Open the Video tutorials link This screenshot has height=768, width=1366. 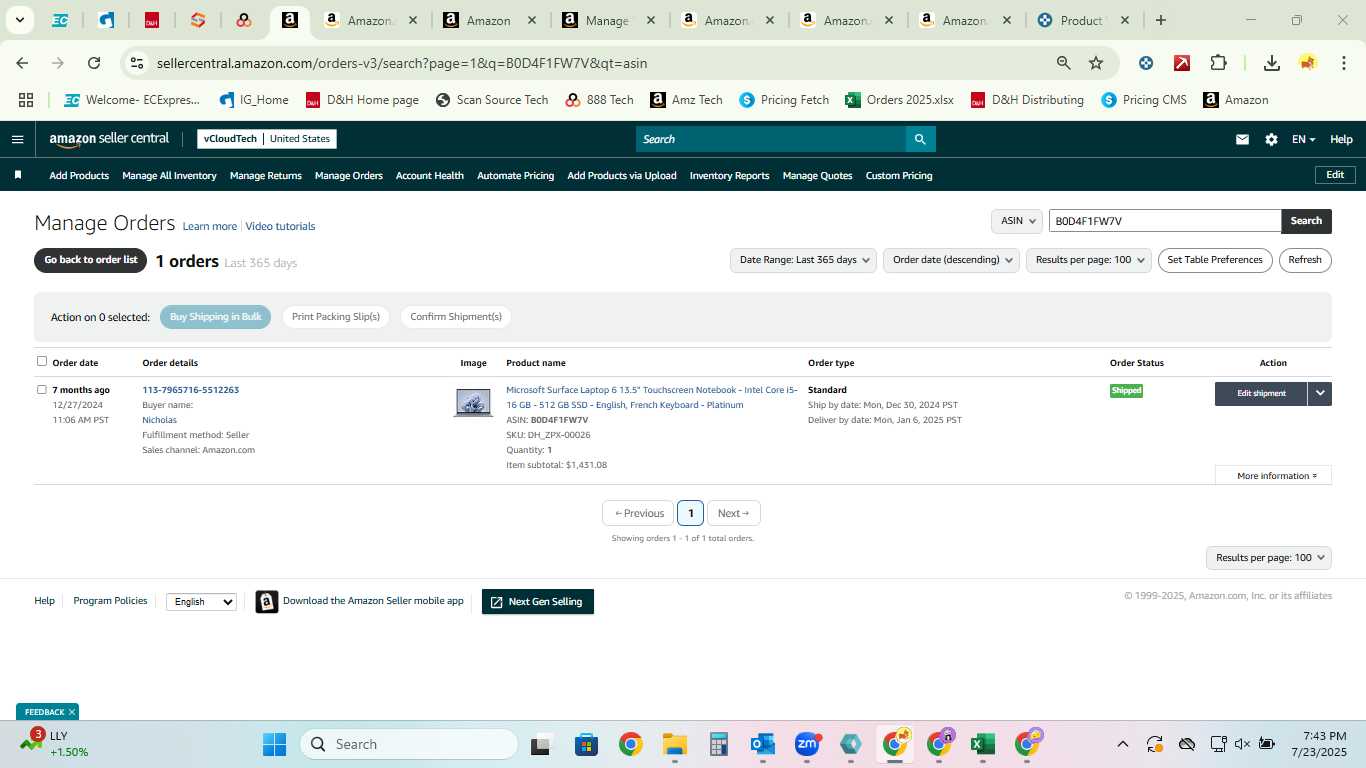coord(280,226)
